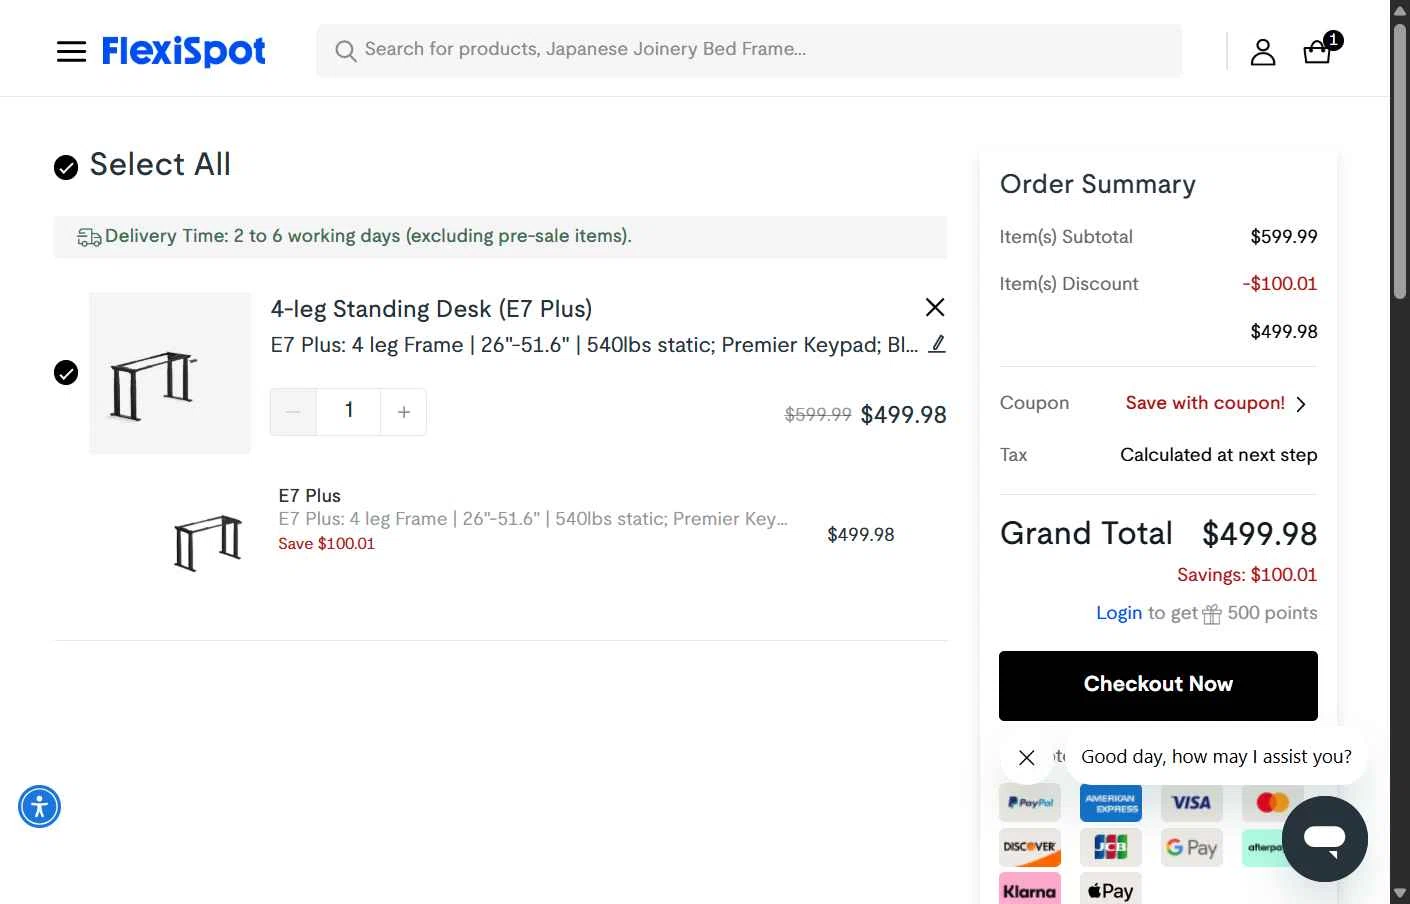Screen dimensions: 1410x904
Task: Open the 4-leg Standing Desk thumbnail
Action: [170, 373]
